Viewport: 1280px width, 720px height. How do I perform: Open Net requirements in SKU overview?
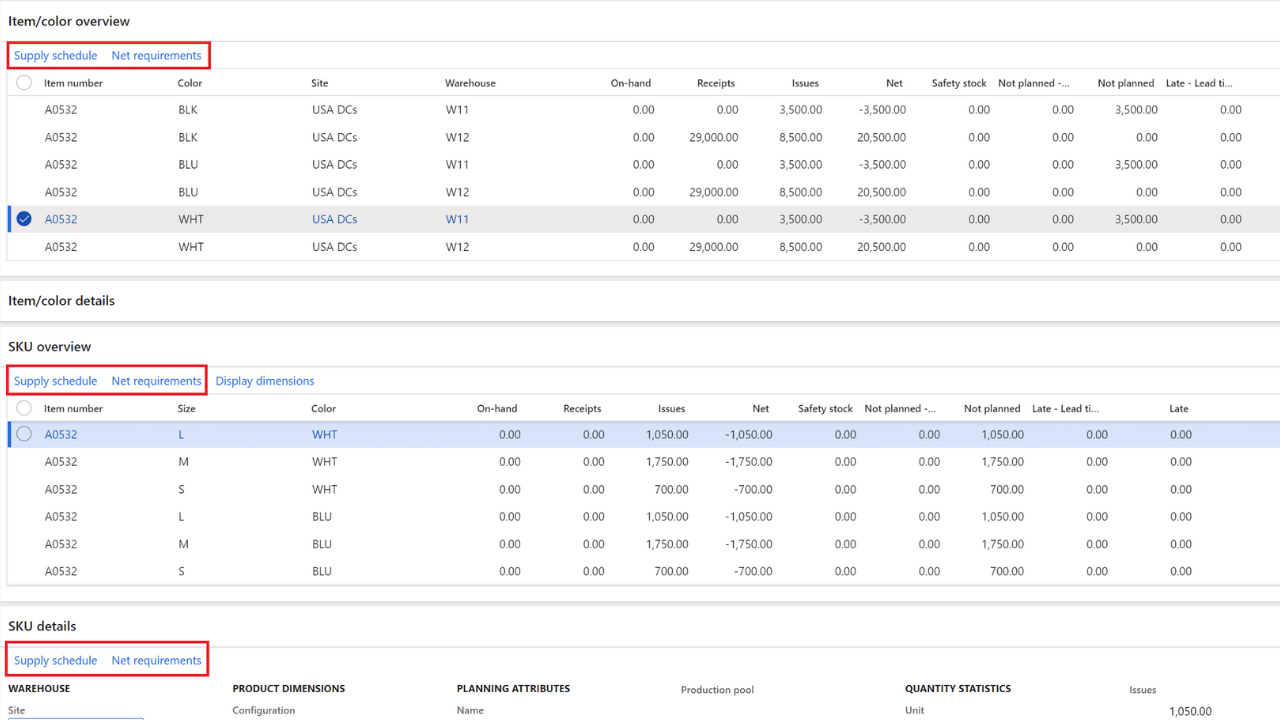pyautogui.click(x=156, y=380)
